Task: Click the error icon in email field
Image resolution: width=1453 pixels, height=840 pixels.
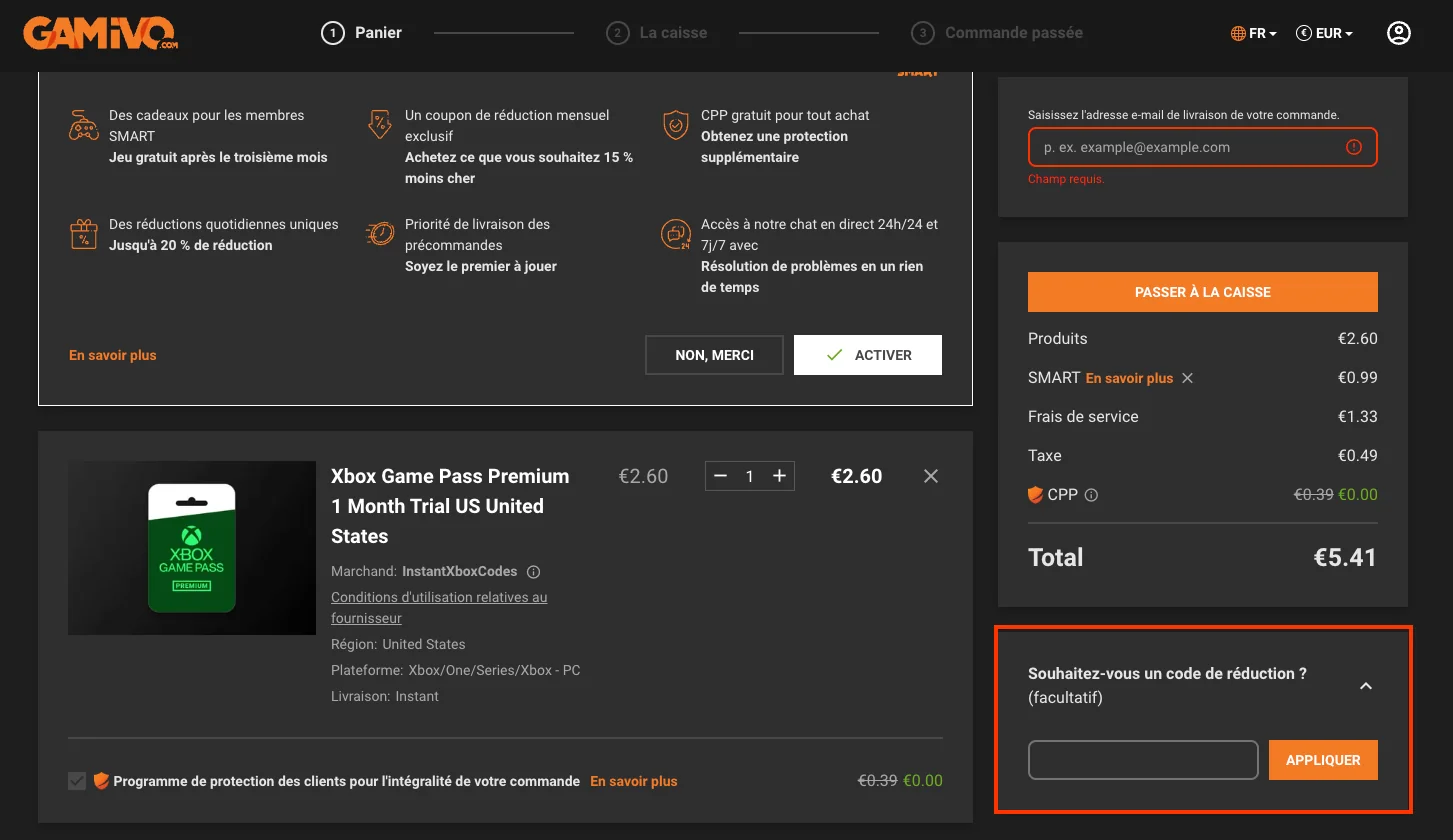Action: (1354, 147)
